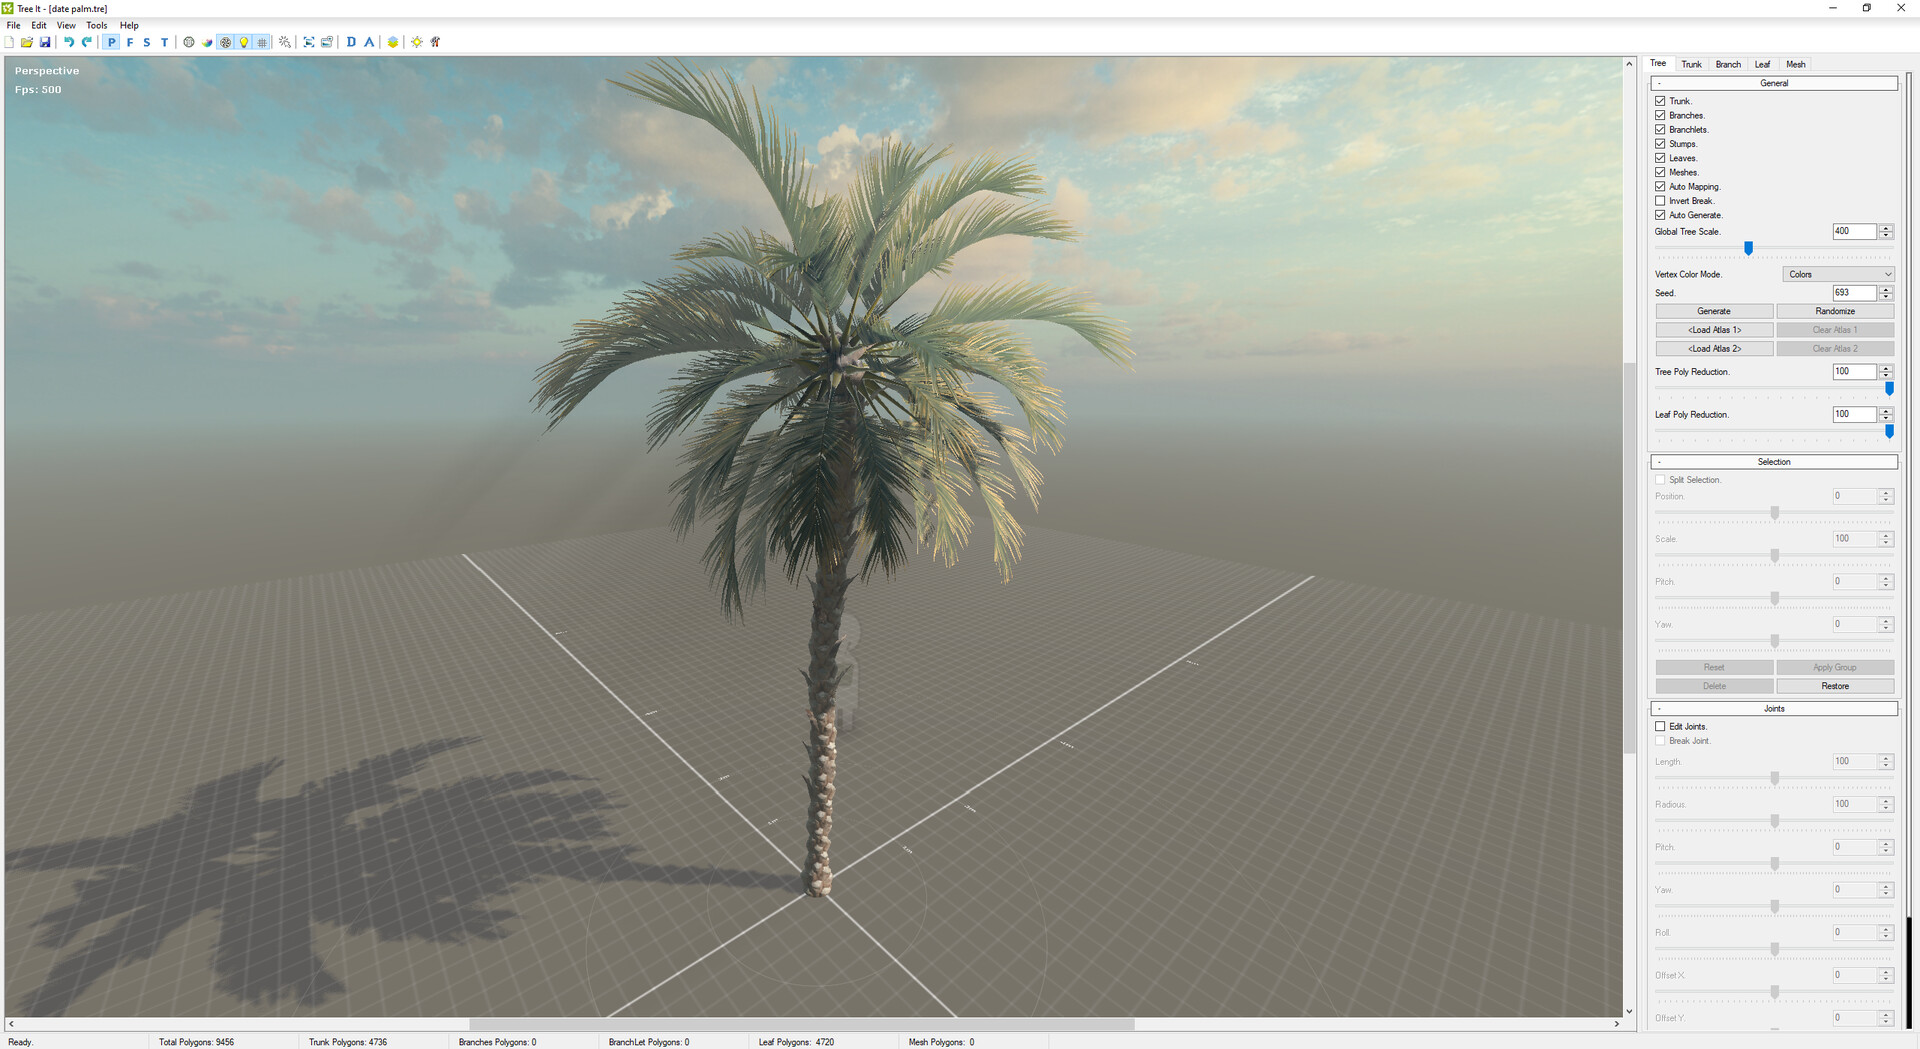Switch to Front view (F)
The width and height of the screenshot is (1920, 1049).
coord(129,42)
